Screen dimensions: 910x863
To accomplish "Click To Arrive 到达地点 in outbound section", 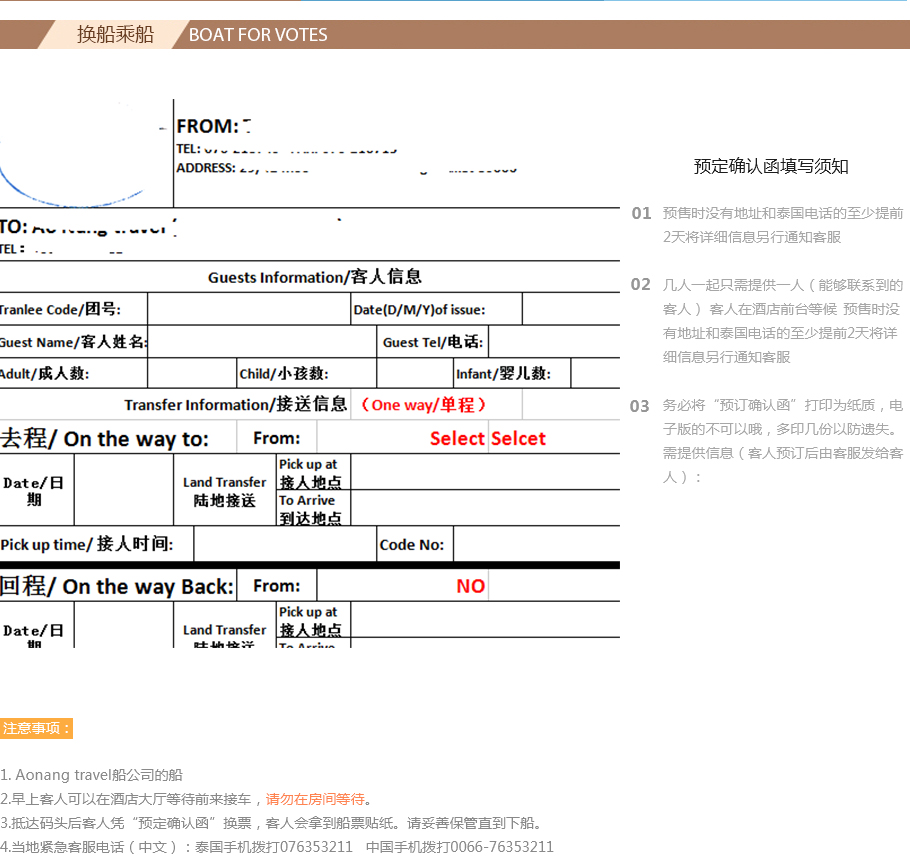I will pyautogui.click(x=310, y=509).
